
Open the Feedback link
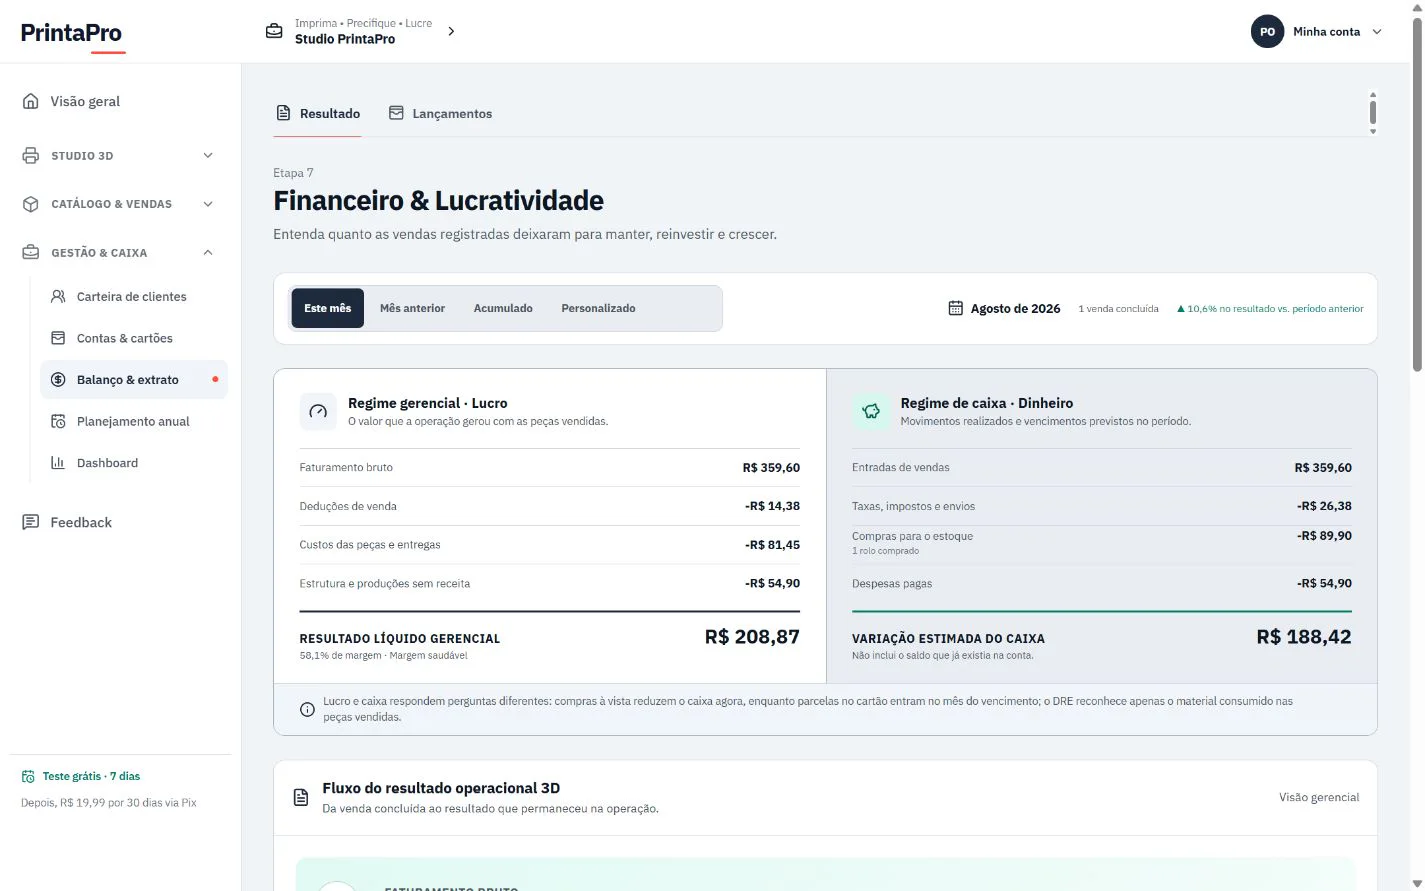(x=81, y=522)
